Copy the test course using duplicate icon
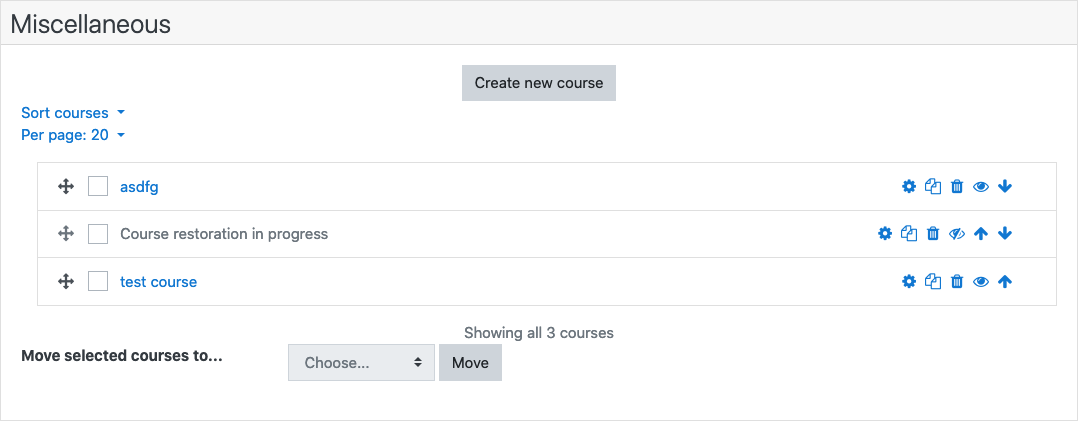 933,281
